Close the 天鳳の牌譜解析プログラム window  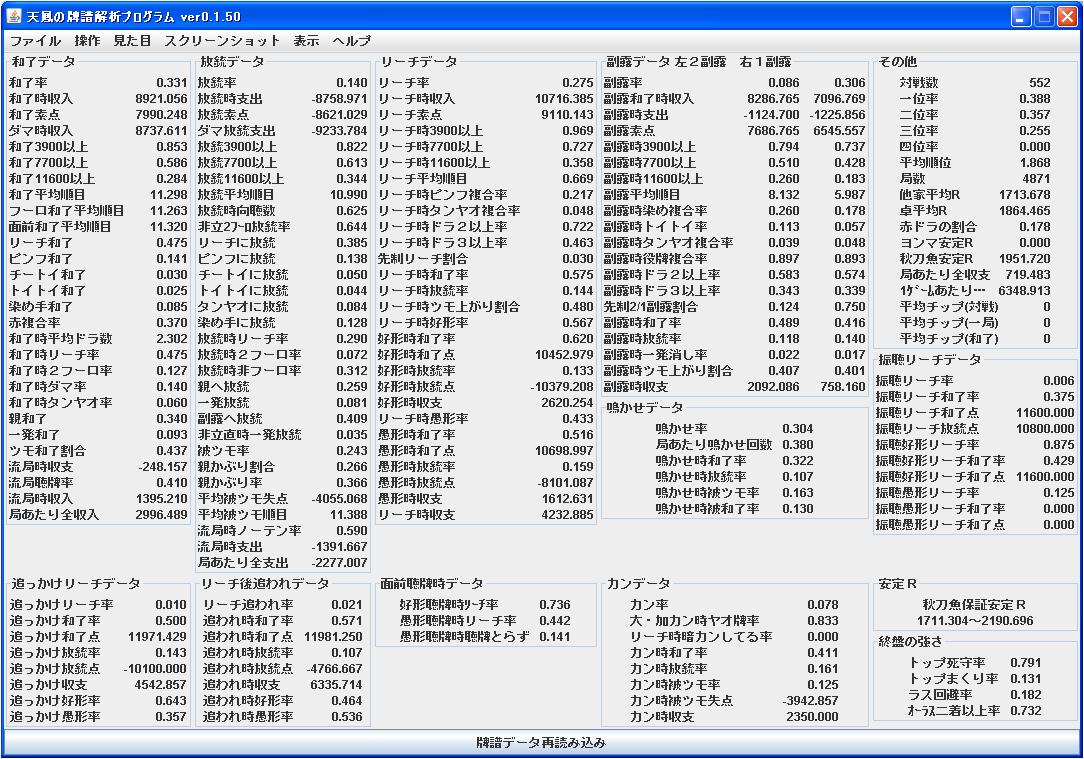click(1066, 17)
